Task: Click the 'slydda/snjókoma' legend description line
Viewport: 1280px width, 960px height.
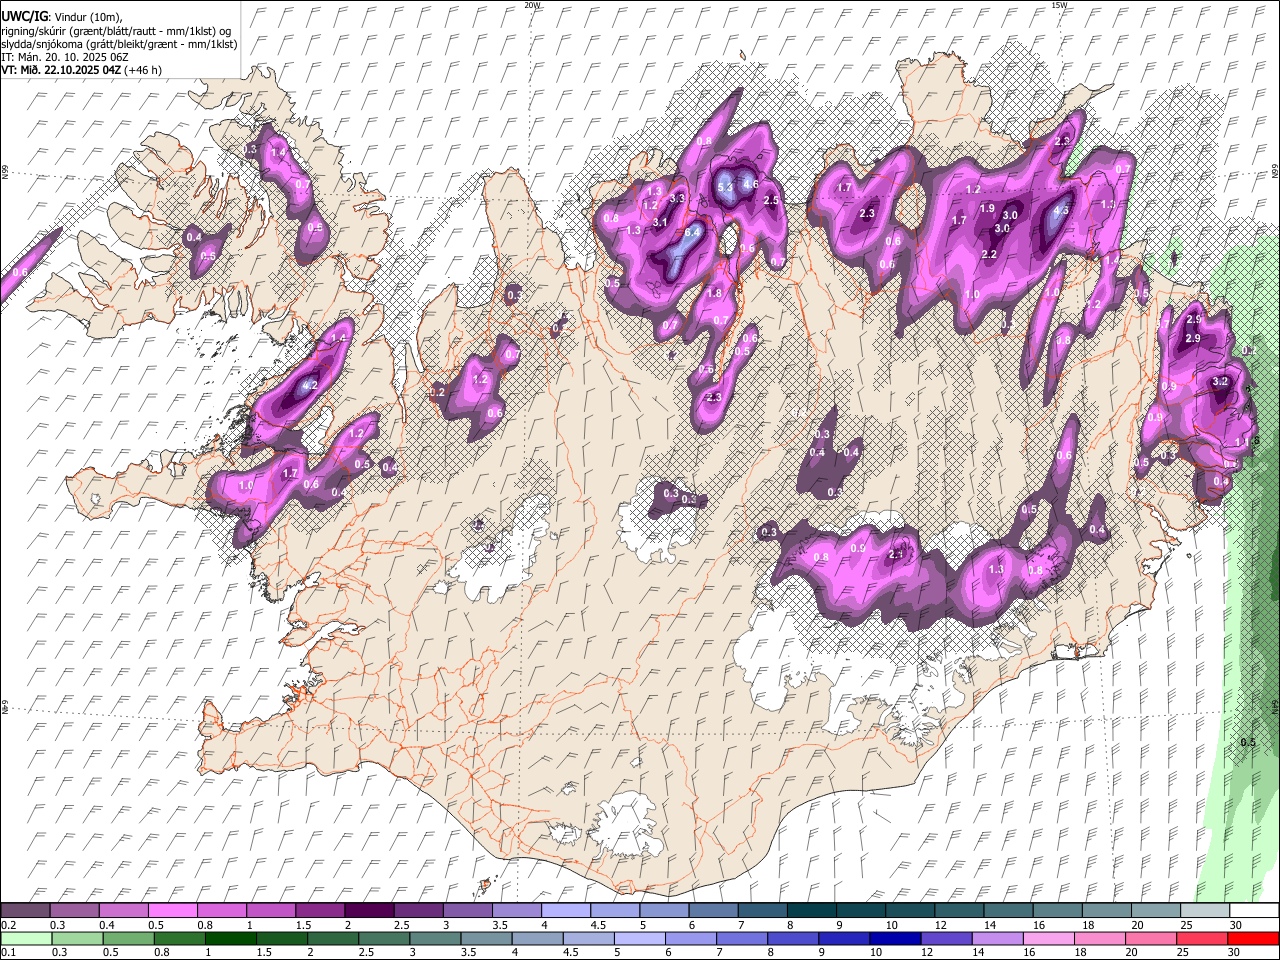Action: [x=119, y=44]
